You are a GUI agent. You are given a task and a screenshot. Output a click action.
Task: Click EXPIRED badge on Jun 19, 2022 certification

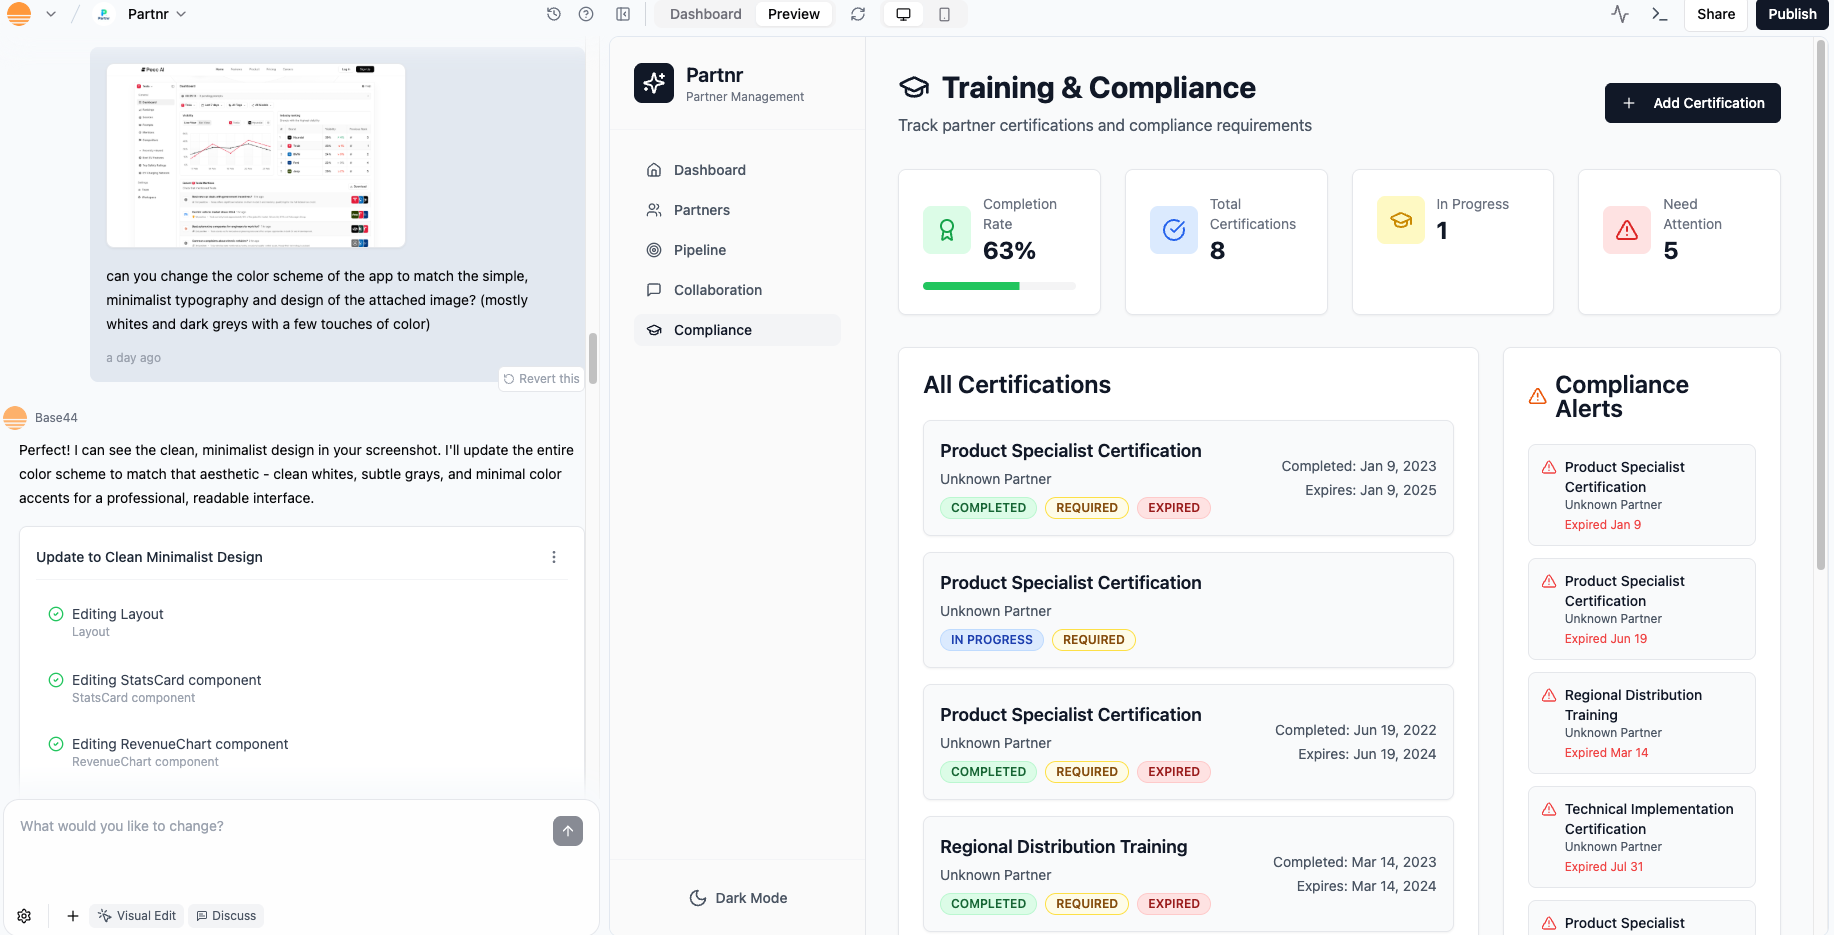[1174, 772]
